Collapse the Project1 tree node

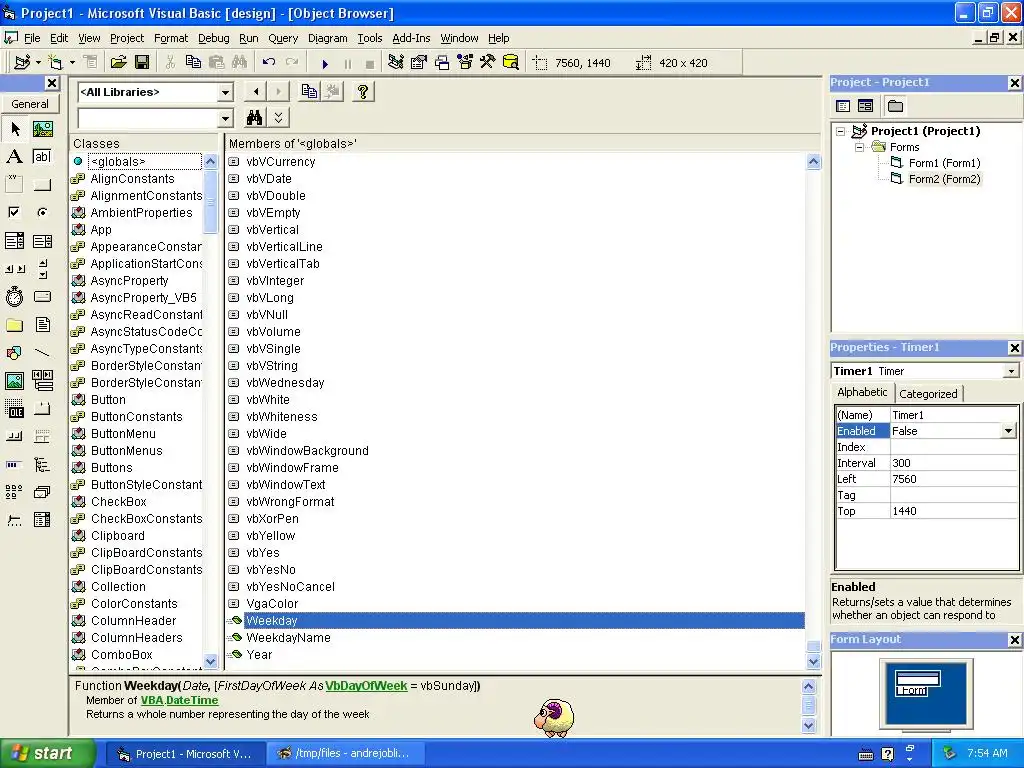(x=841, y=131)
